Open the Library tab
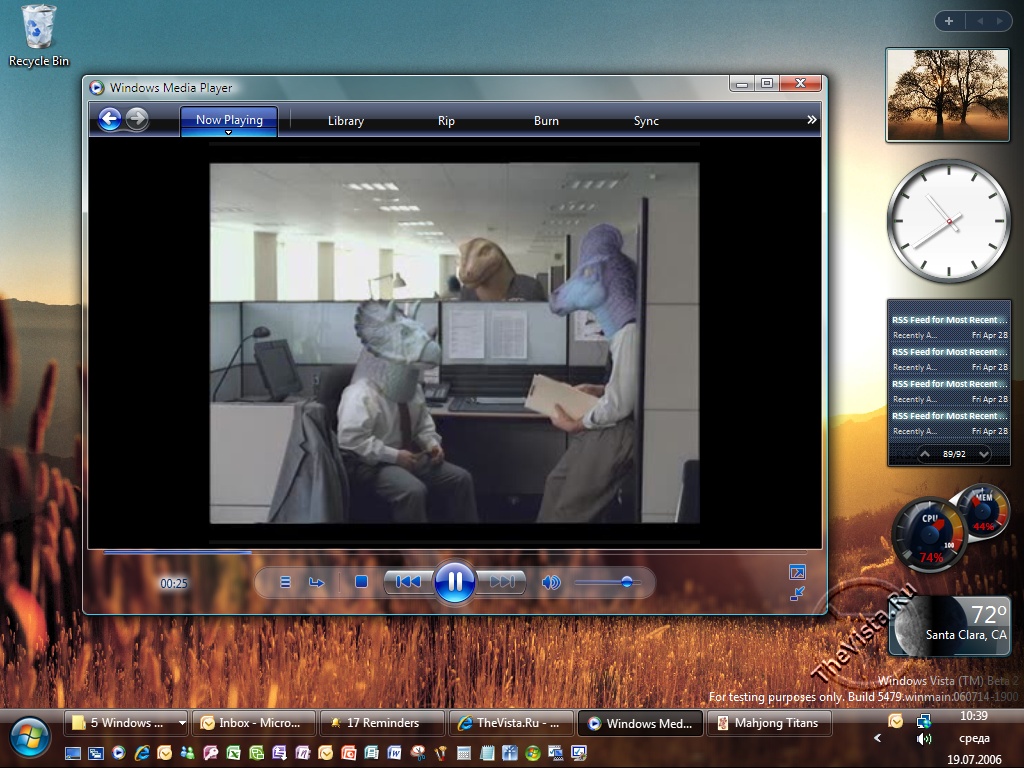The width and height of the screenshot is (1024, 768). click(345, 121)
